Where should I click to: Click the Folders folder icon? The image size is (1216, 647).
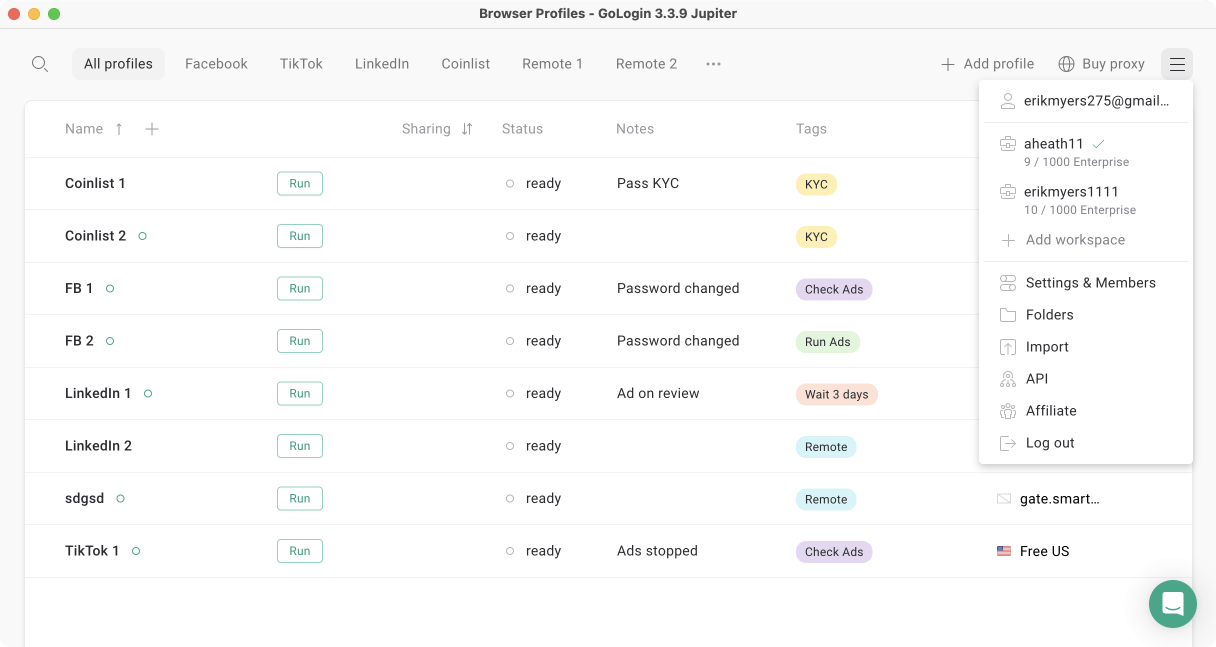pyautogui.click(x=1008, y=315)
